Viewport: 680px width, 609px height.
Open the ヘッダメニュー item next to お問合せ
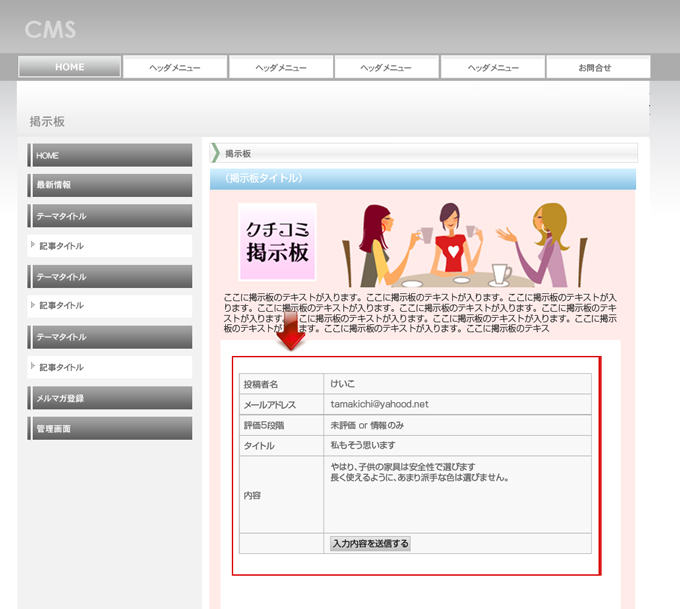tap(492, 67)
